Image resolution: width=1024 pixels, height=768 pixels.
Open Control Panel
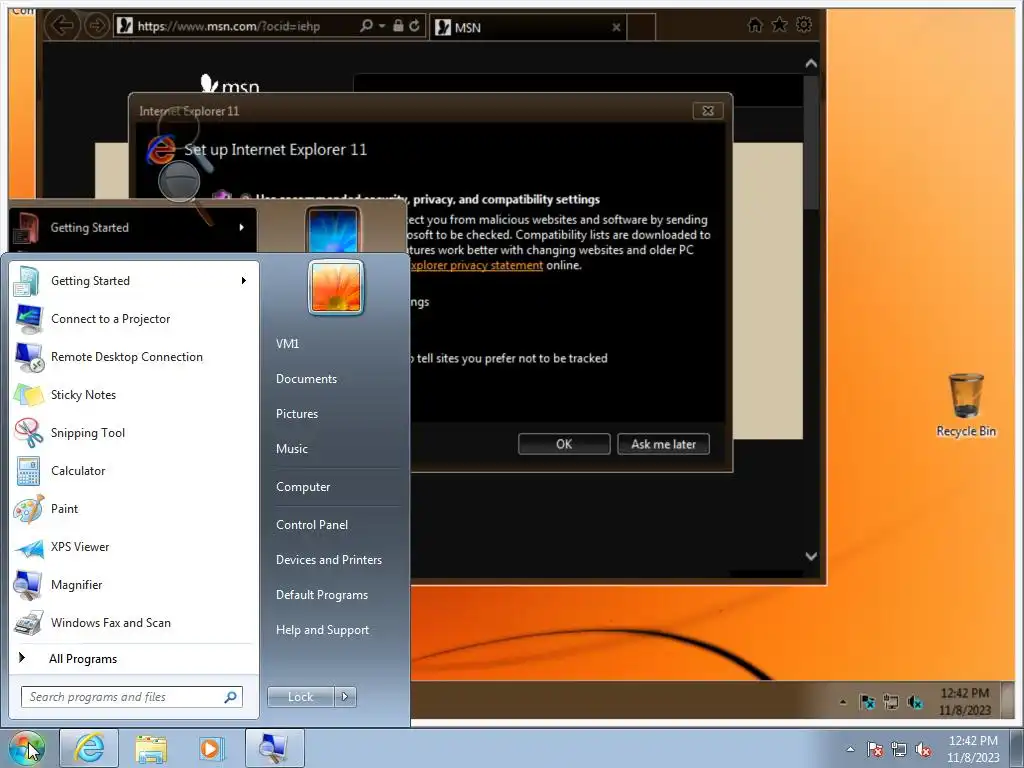coord(312,524)
